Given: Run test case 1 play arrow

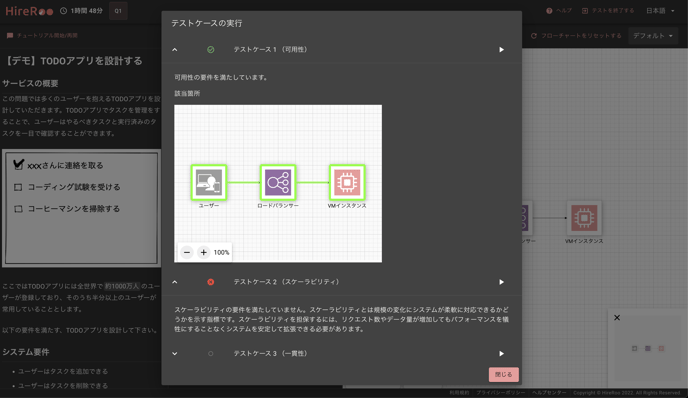Looking at the screenshot, I should point(501,50).
